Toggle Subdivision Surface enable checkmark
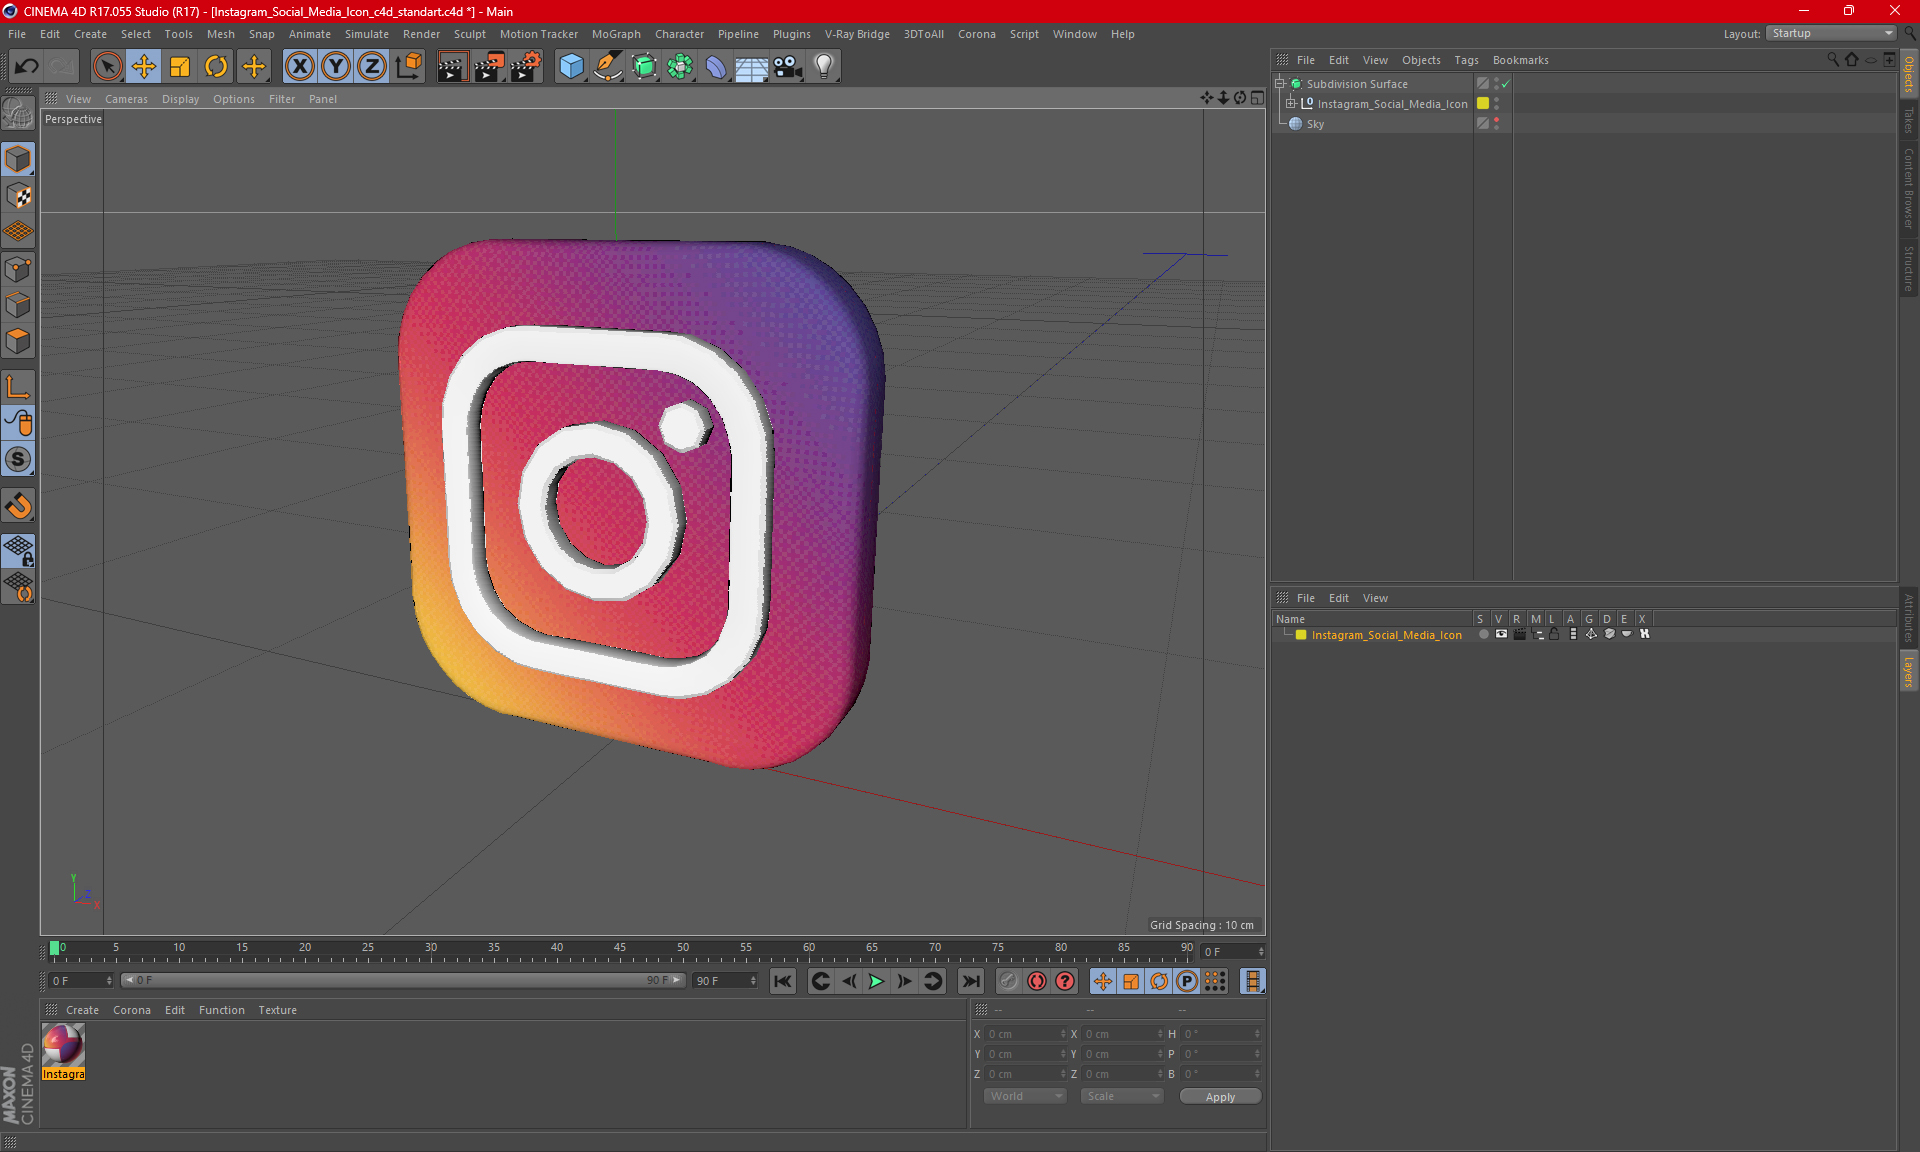1920x1152 pixels. tap(1505, 84)
